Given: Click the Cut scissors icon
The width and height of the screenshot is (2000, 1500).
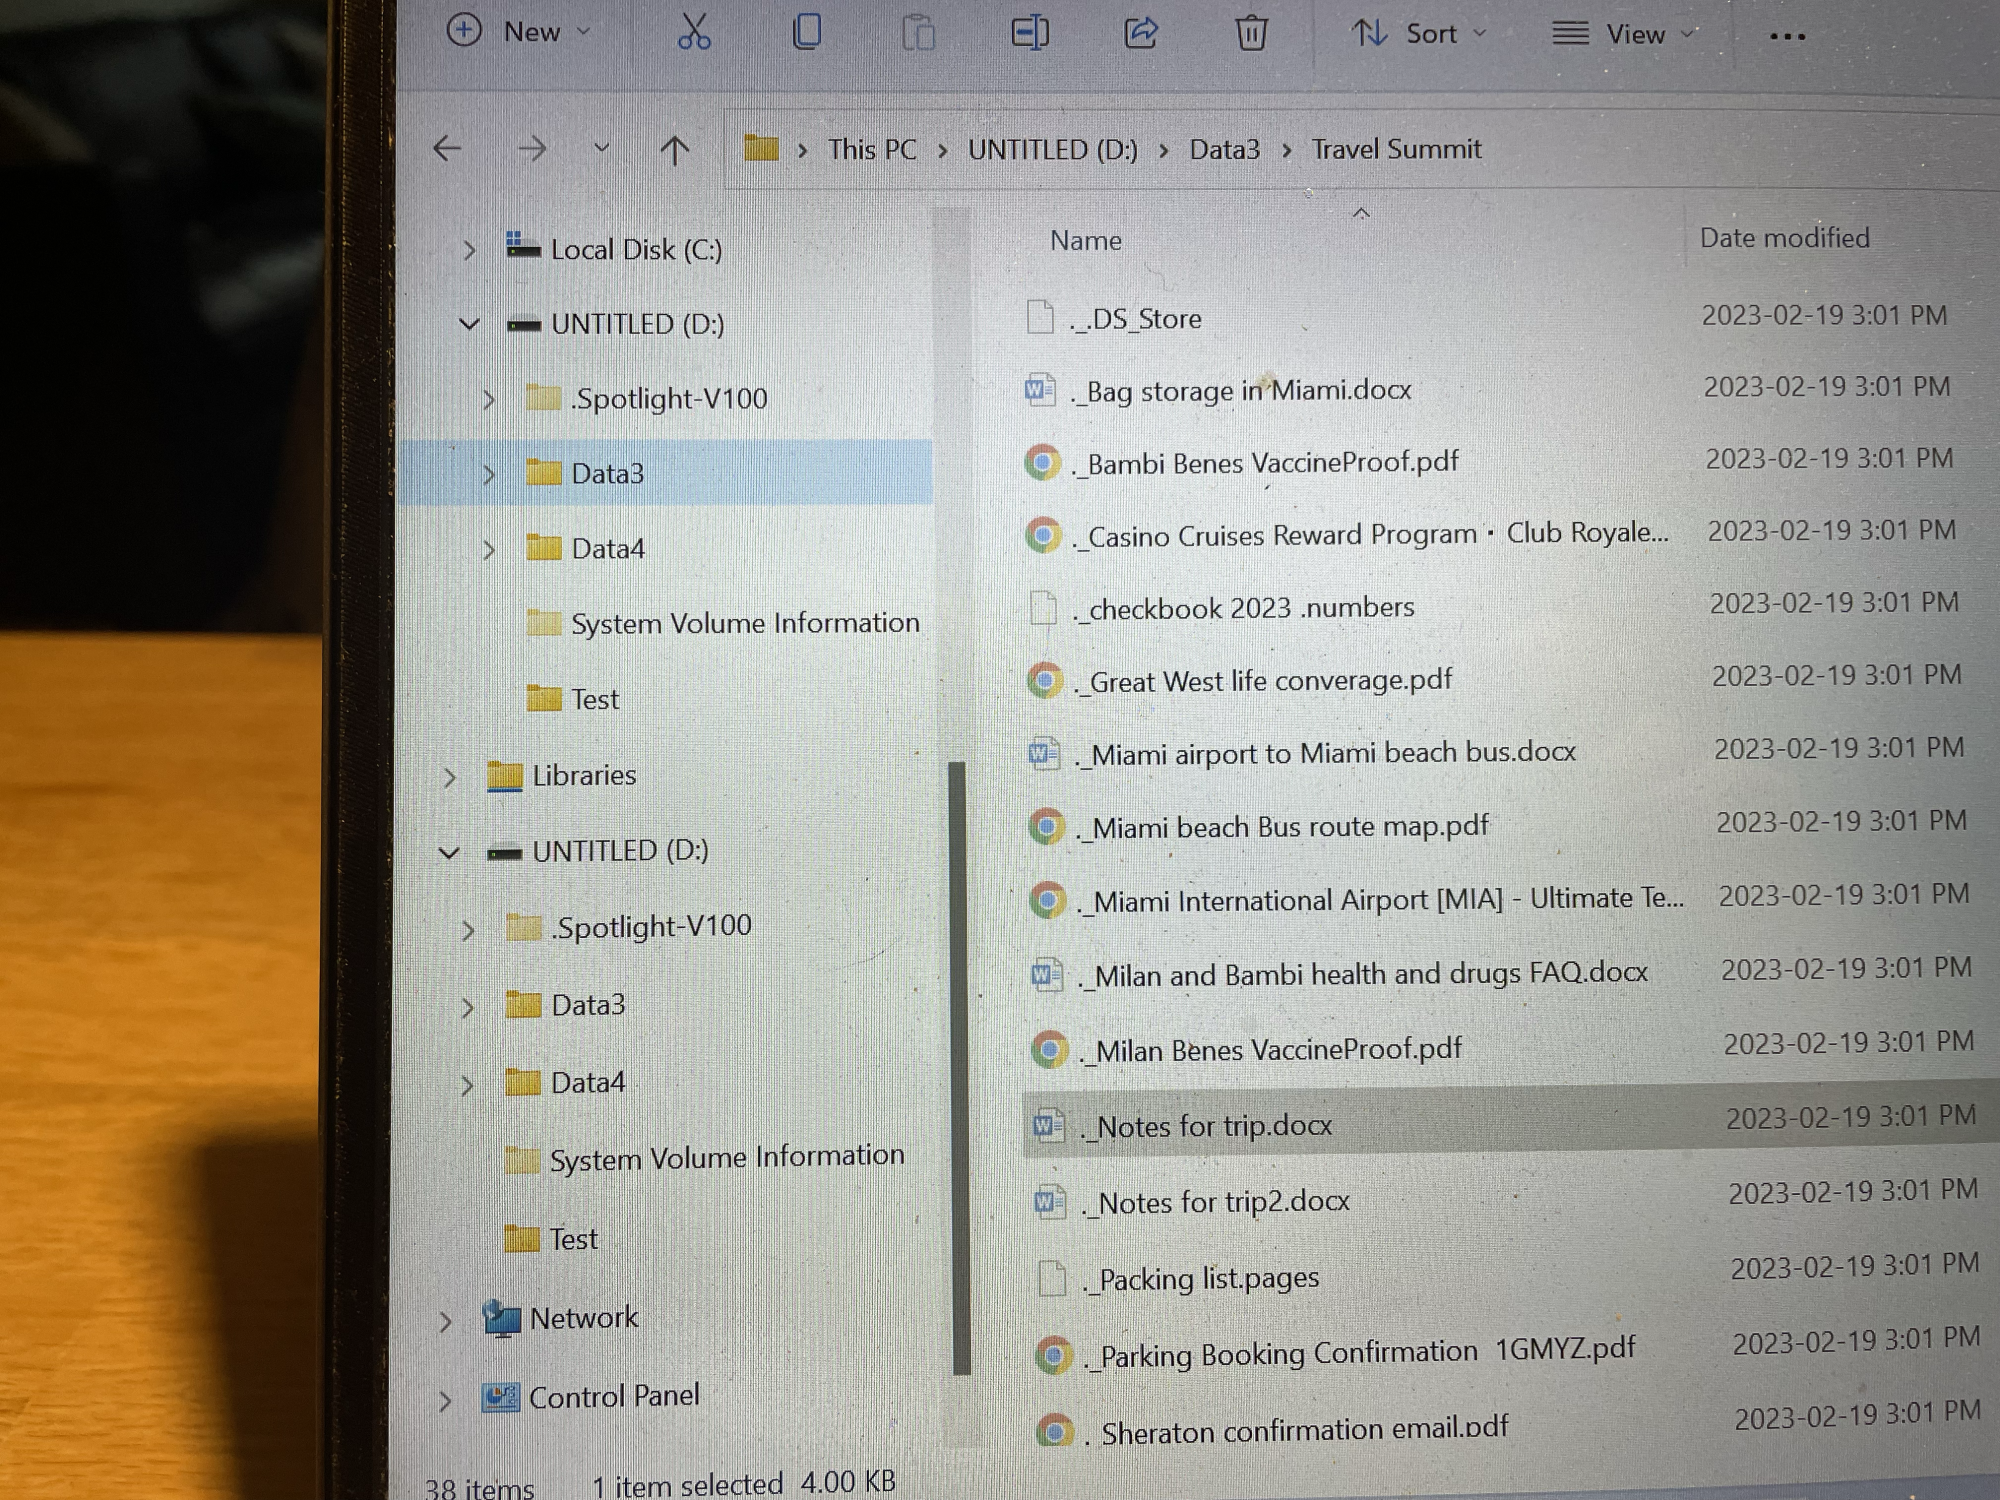Looking at the screenshot, I should (693, 31).
